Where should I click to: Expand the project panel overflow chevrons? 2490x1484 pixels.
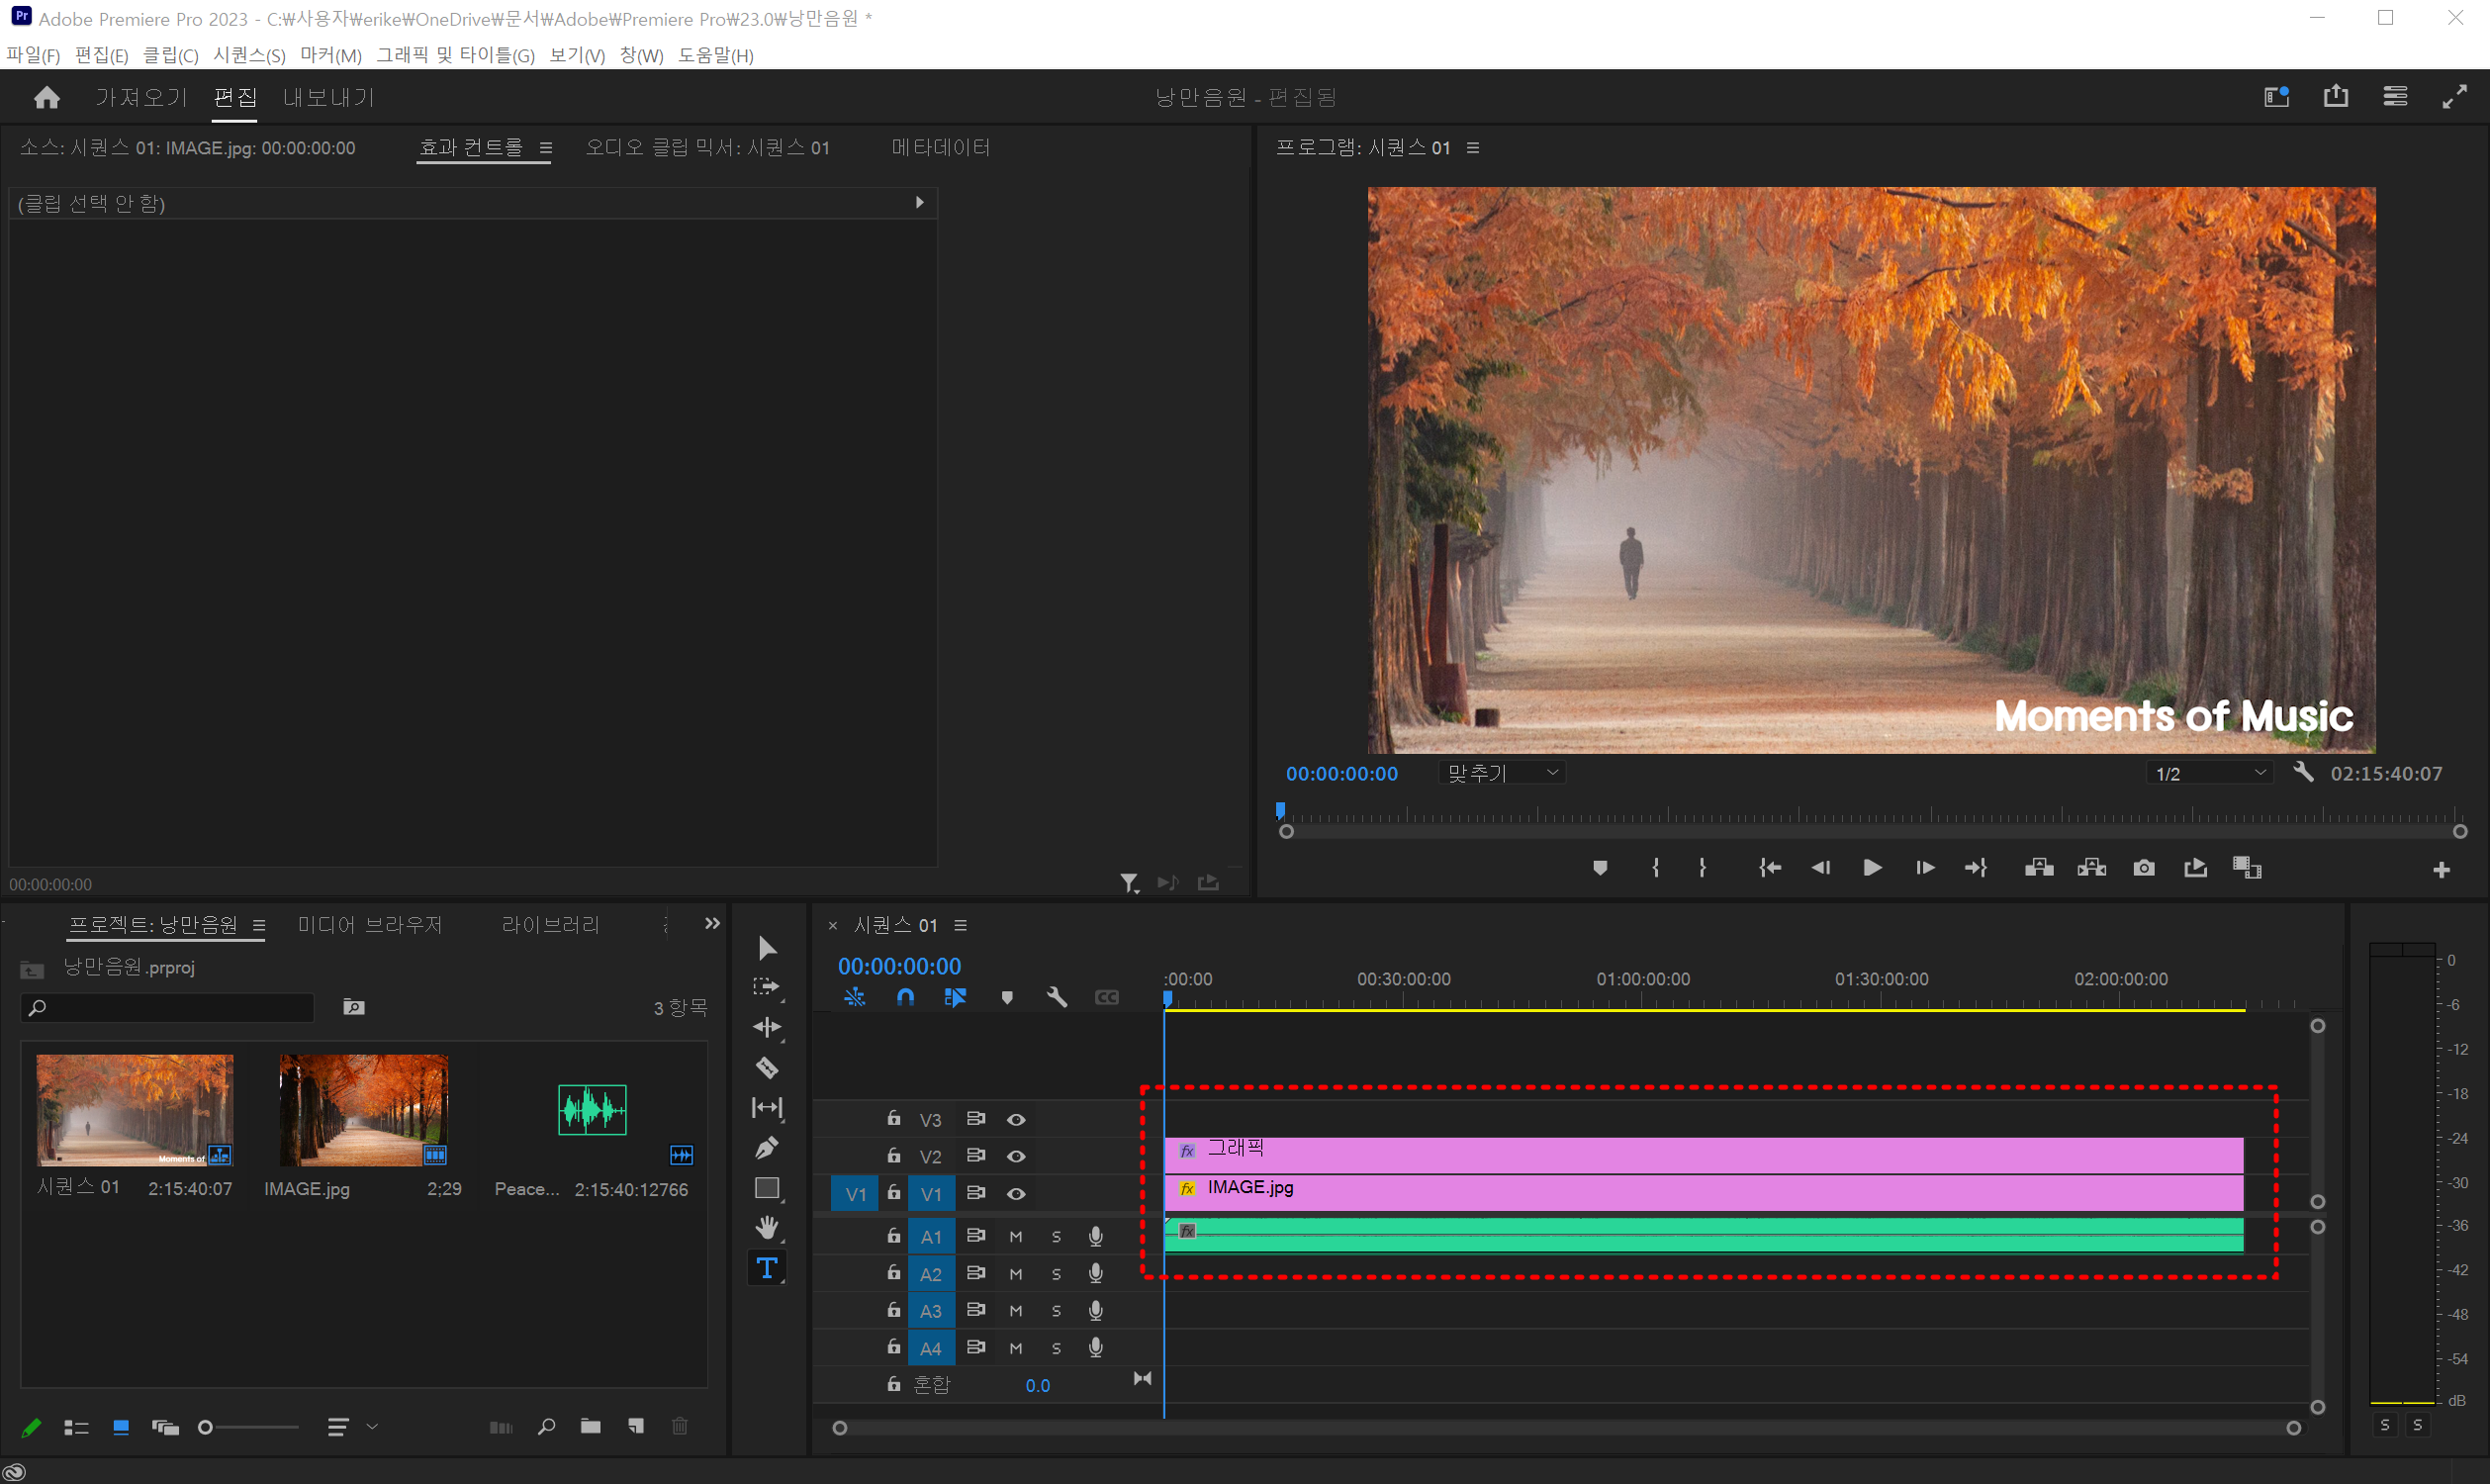click(x=712, y=924)
